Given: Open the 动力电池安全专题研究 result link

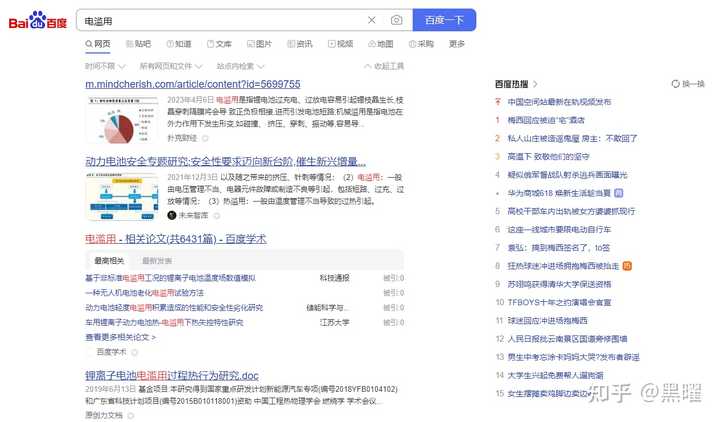Looking at the screenshot, I should click(225, 162).
